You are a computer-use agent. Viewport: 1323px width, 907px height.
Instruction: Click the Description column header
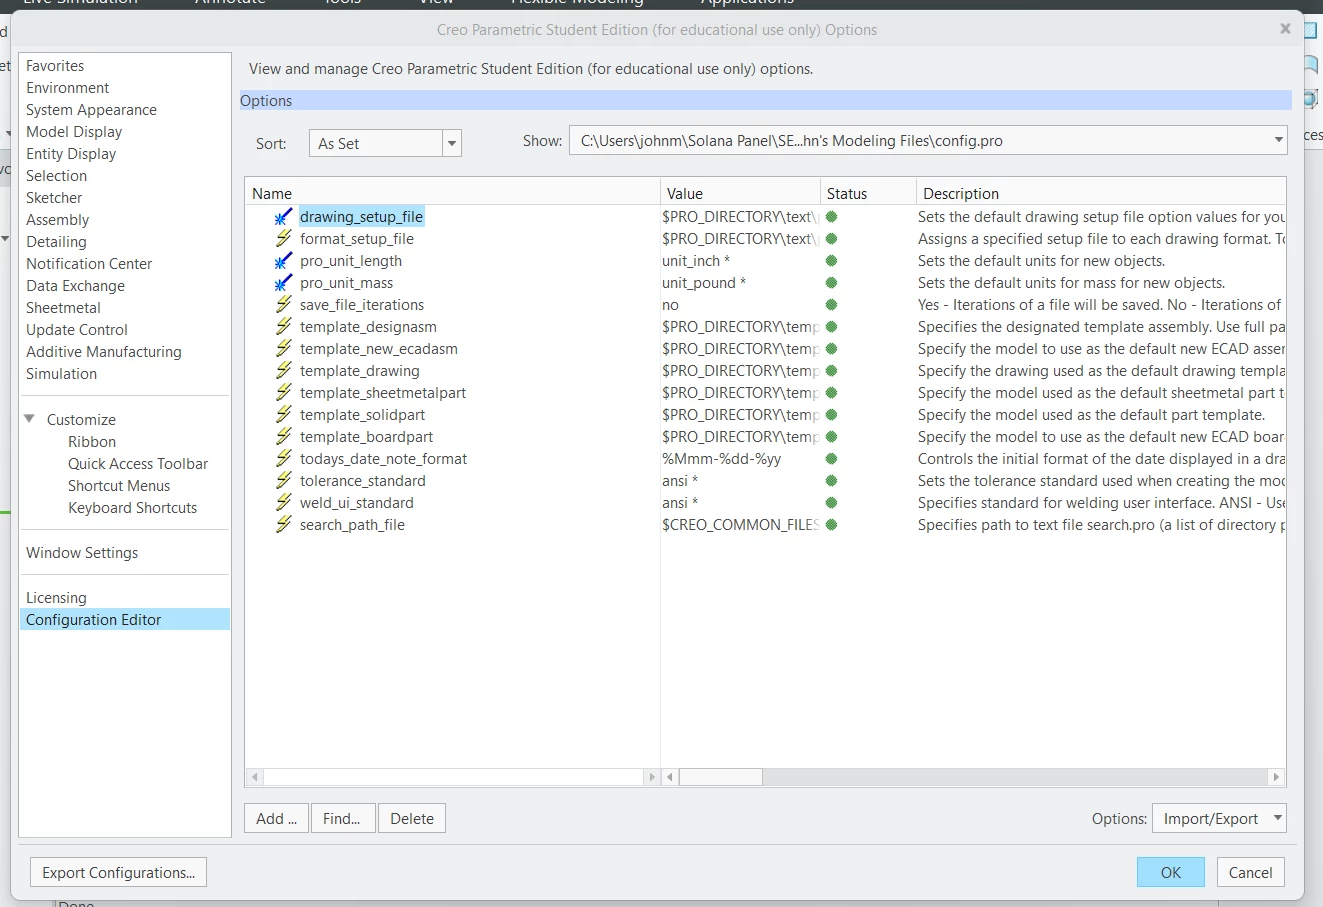(1101, 194)
